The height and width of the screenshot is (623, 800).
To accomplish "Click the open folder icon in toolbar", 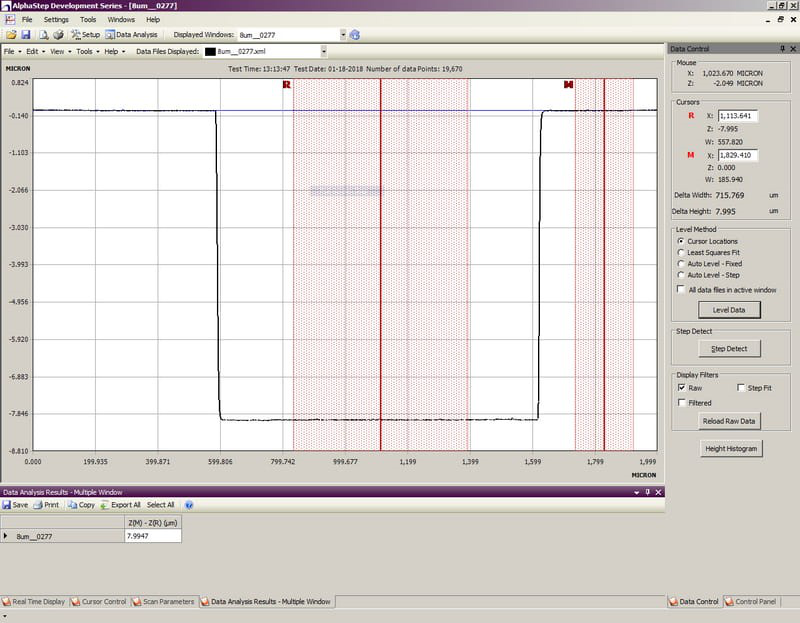I will (10, 35).
